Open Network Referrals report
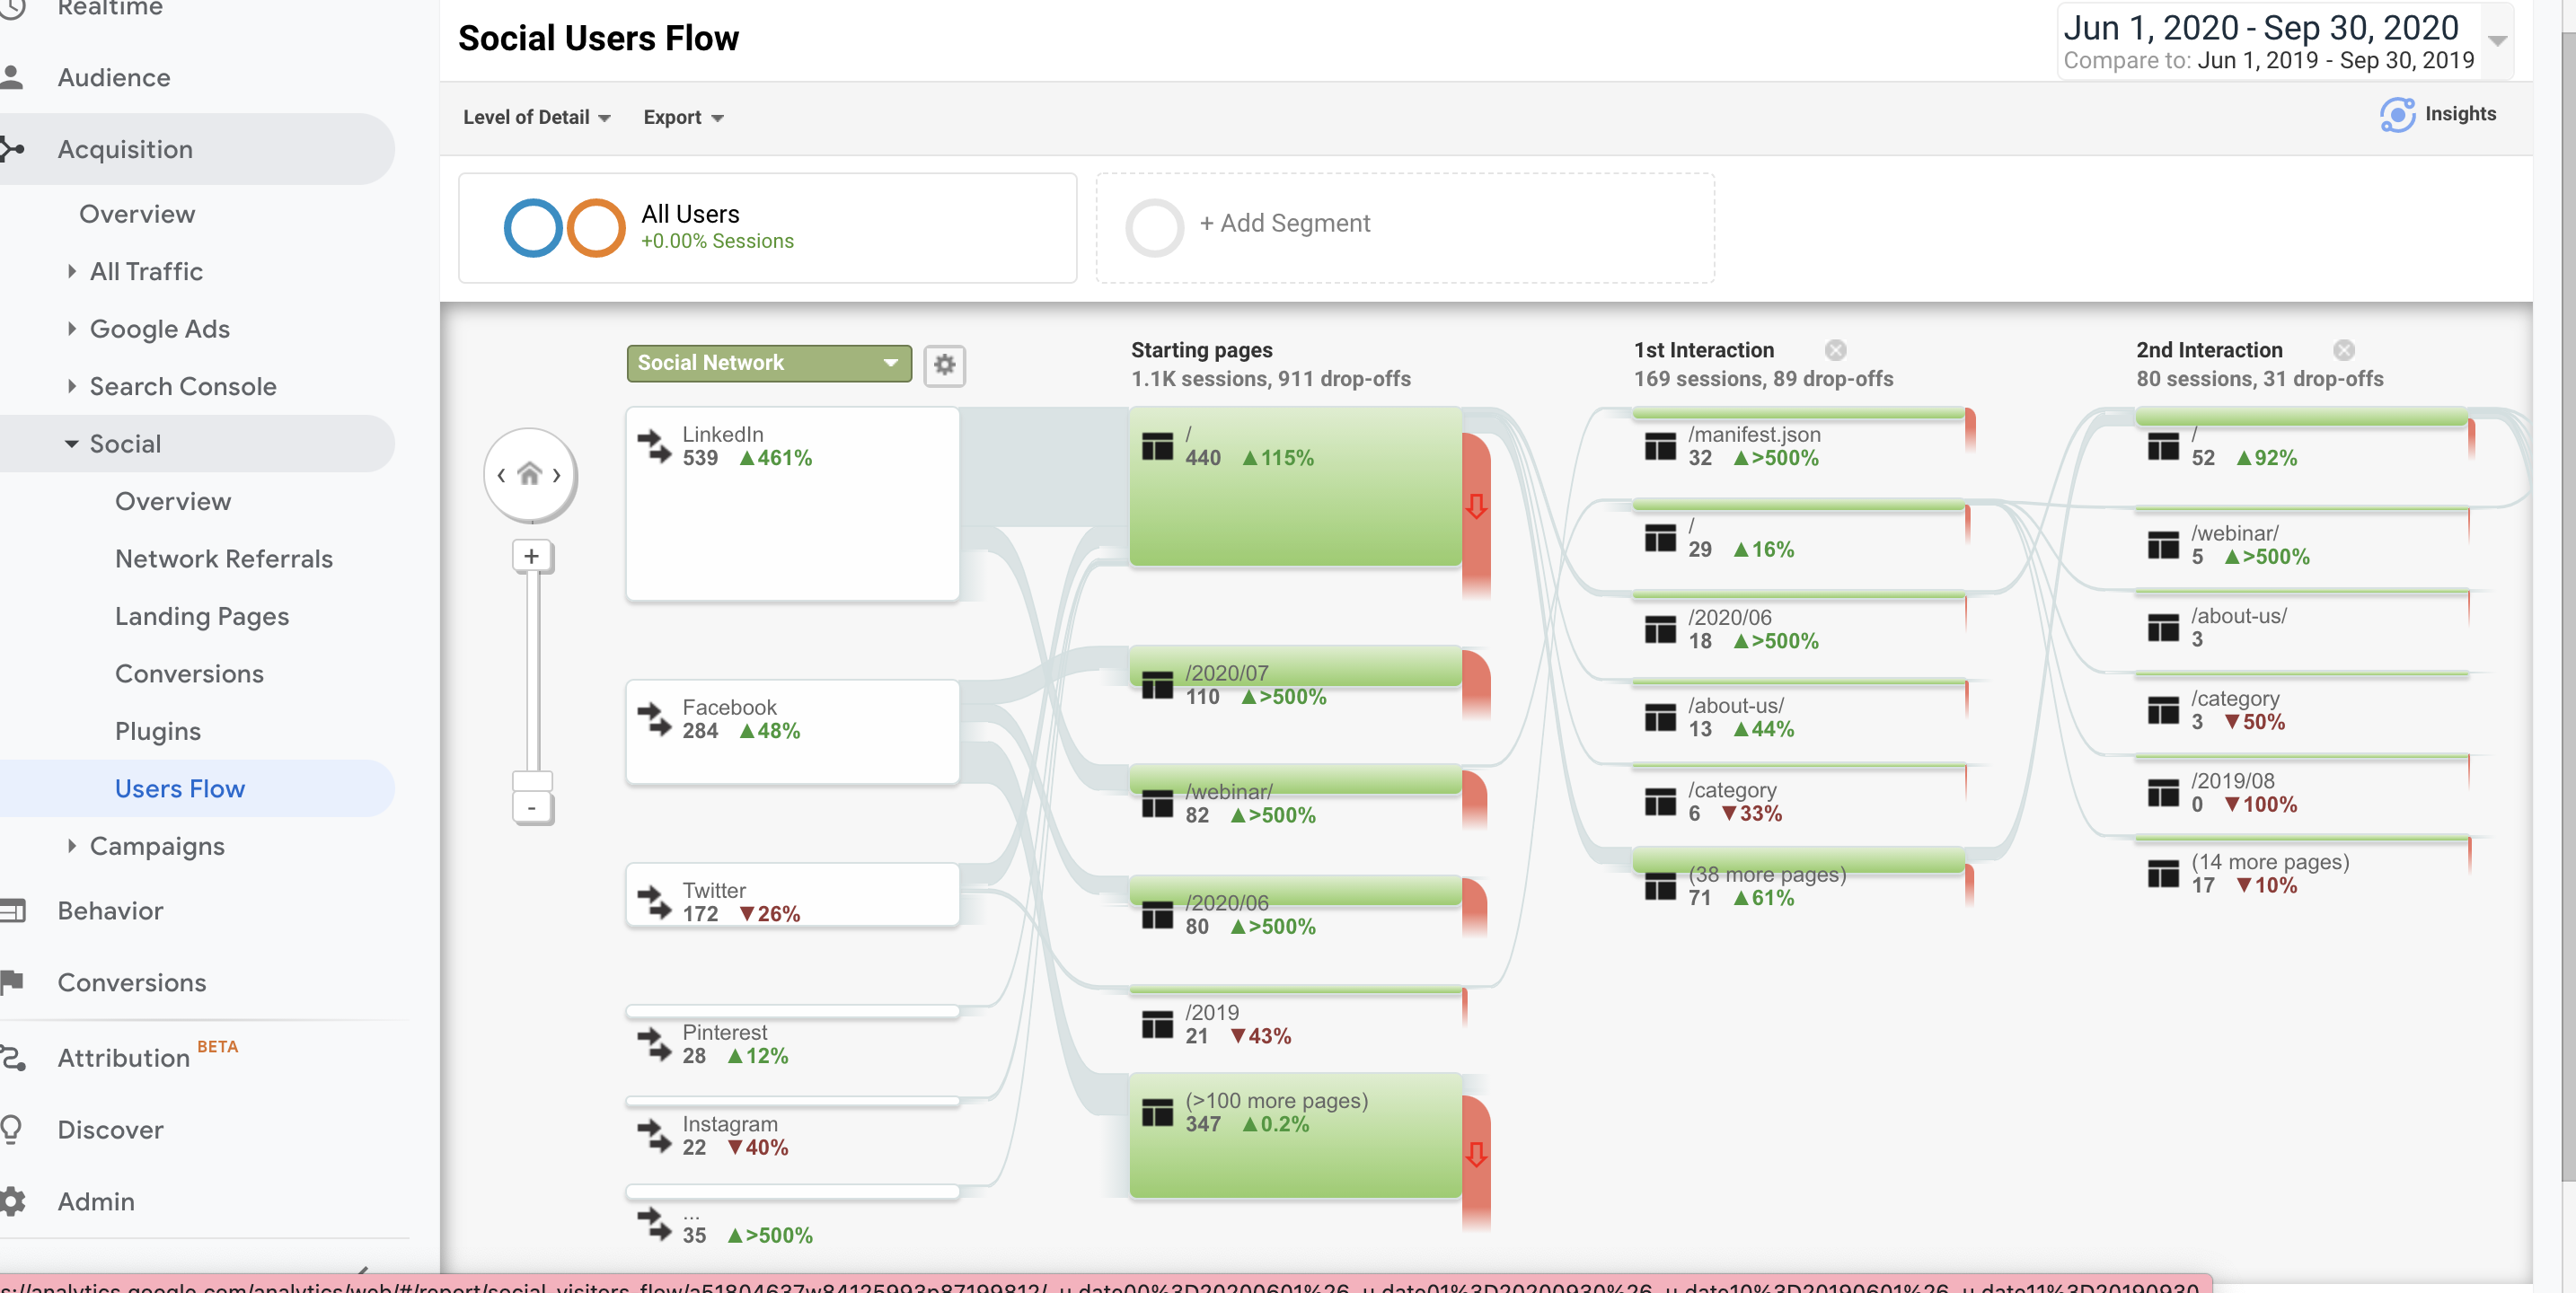2576x1293 pixels. (x=224, y=558)
